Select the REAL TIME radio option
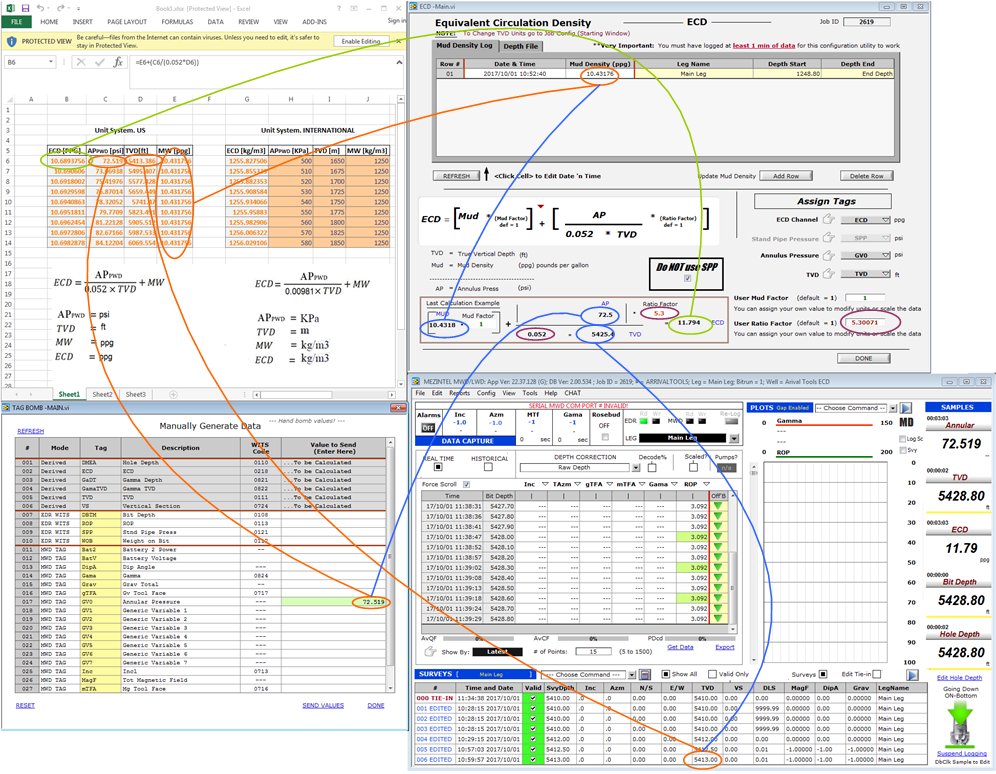Viewport: 996px width, 774px height. 438,467
